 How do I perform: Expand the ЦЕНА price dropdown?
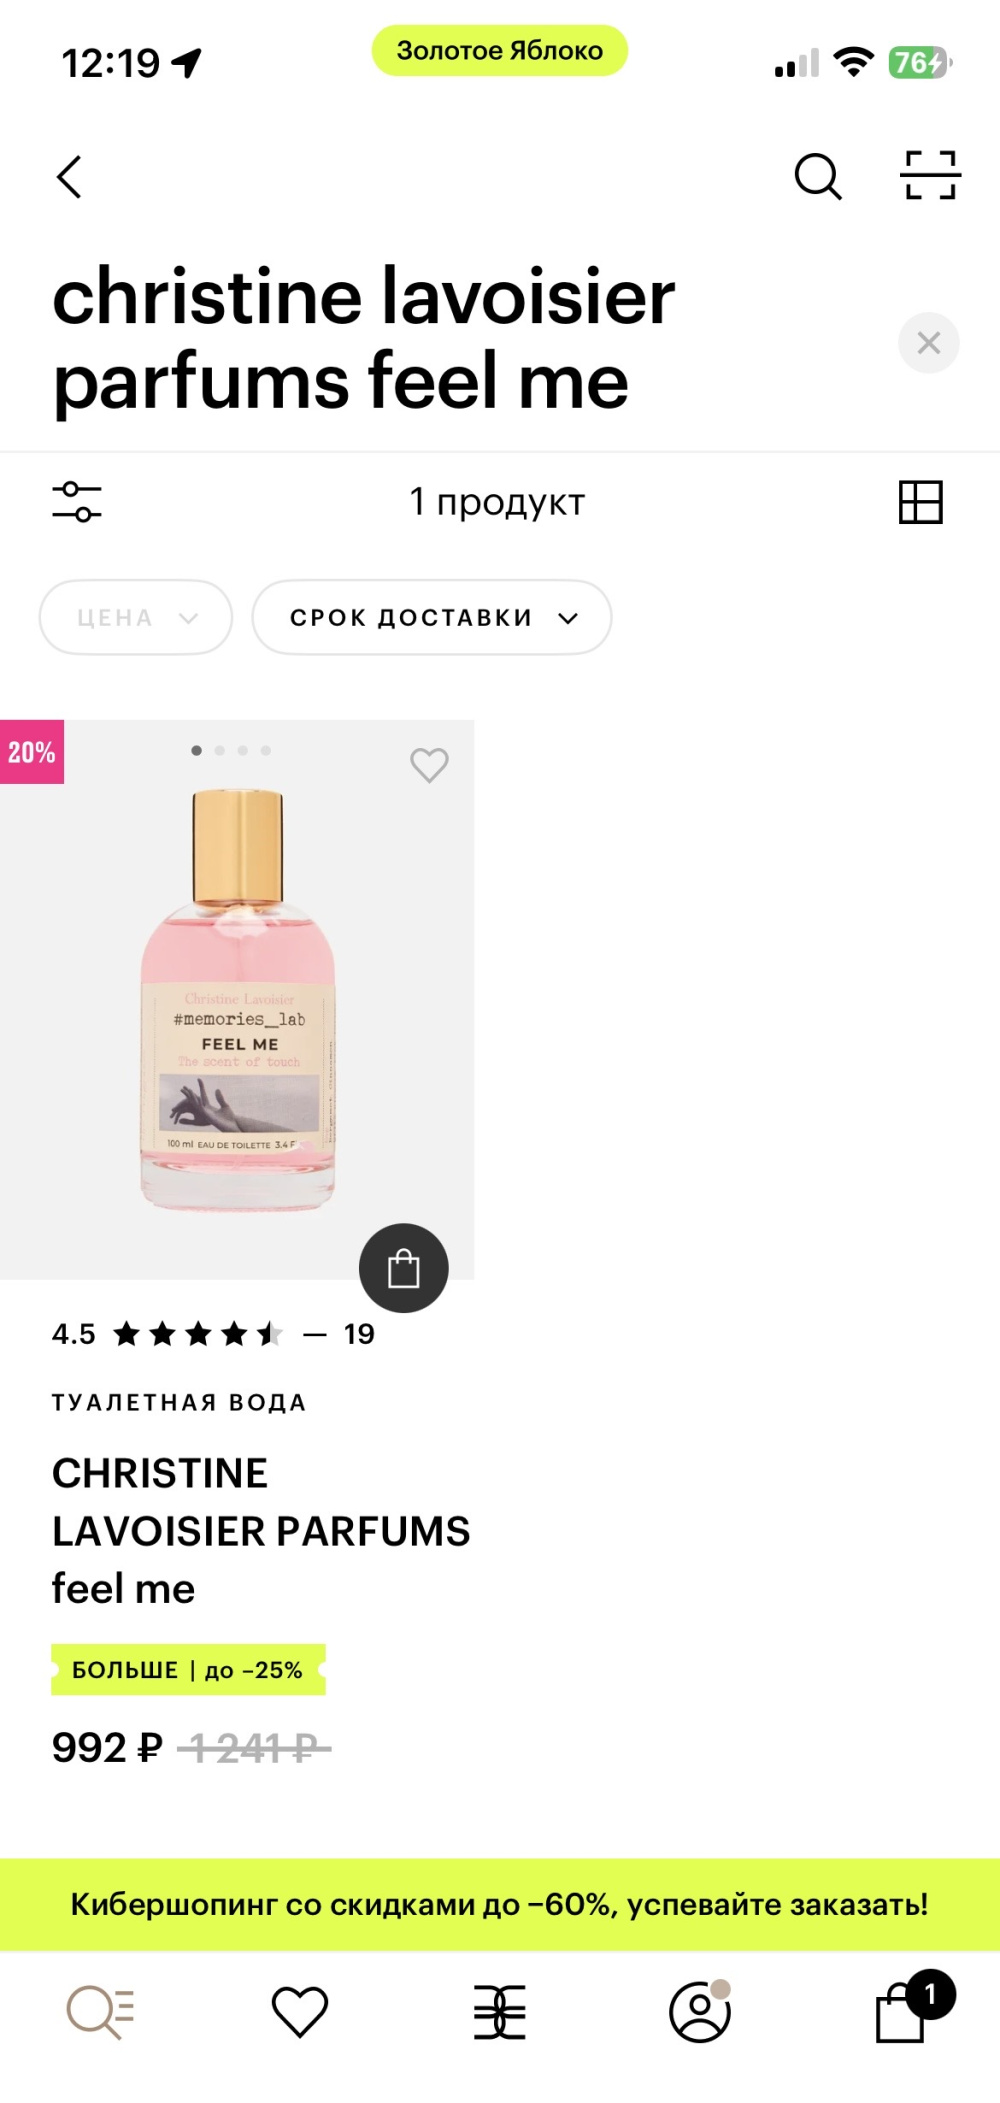(x=136, y=618)
